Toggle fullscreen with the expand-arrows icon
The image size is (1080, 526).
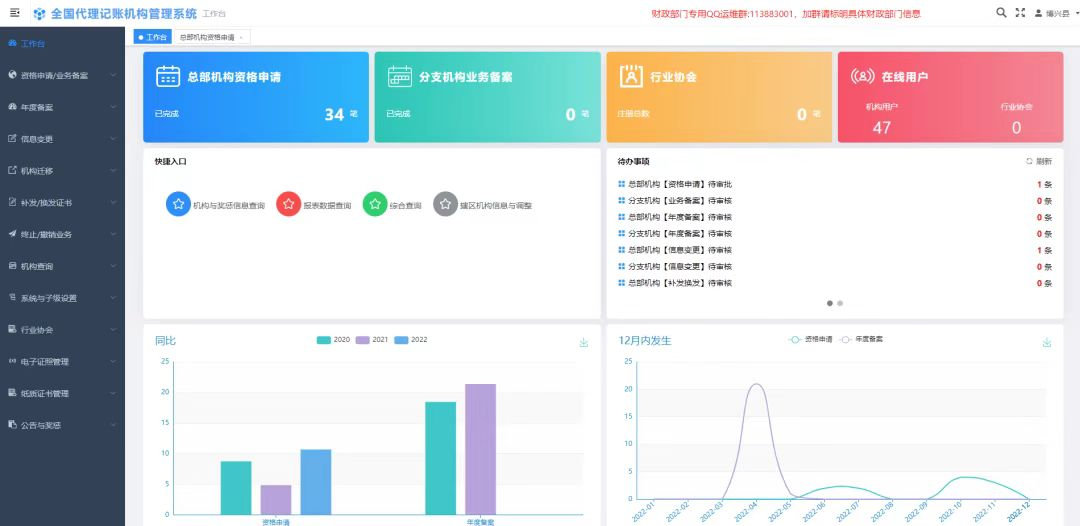[1021, 12]
